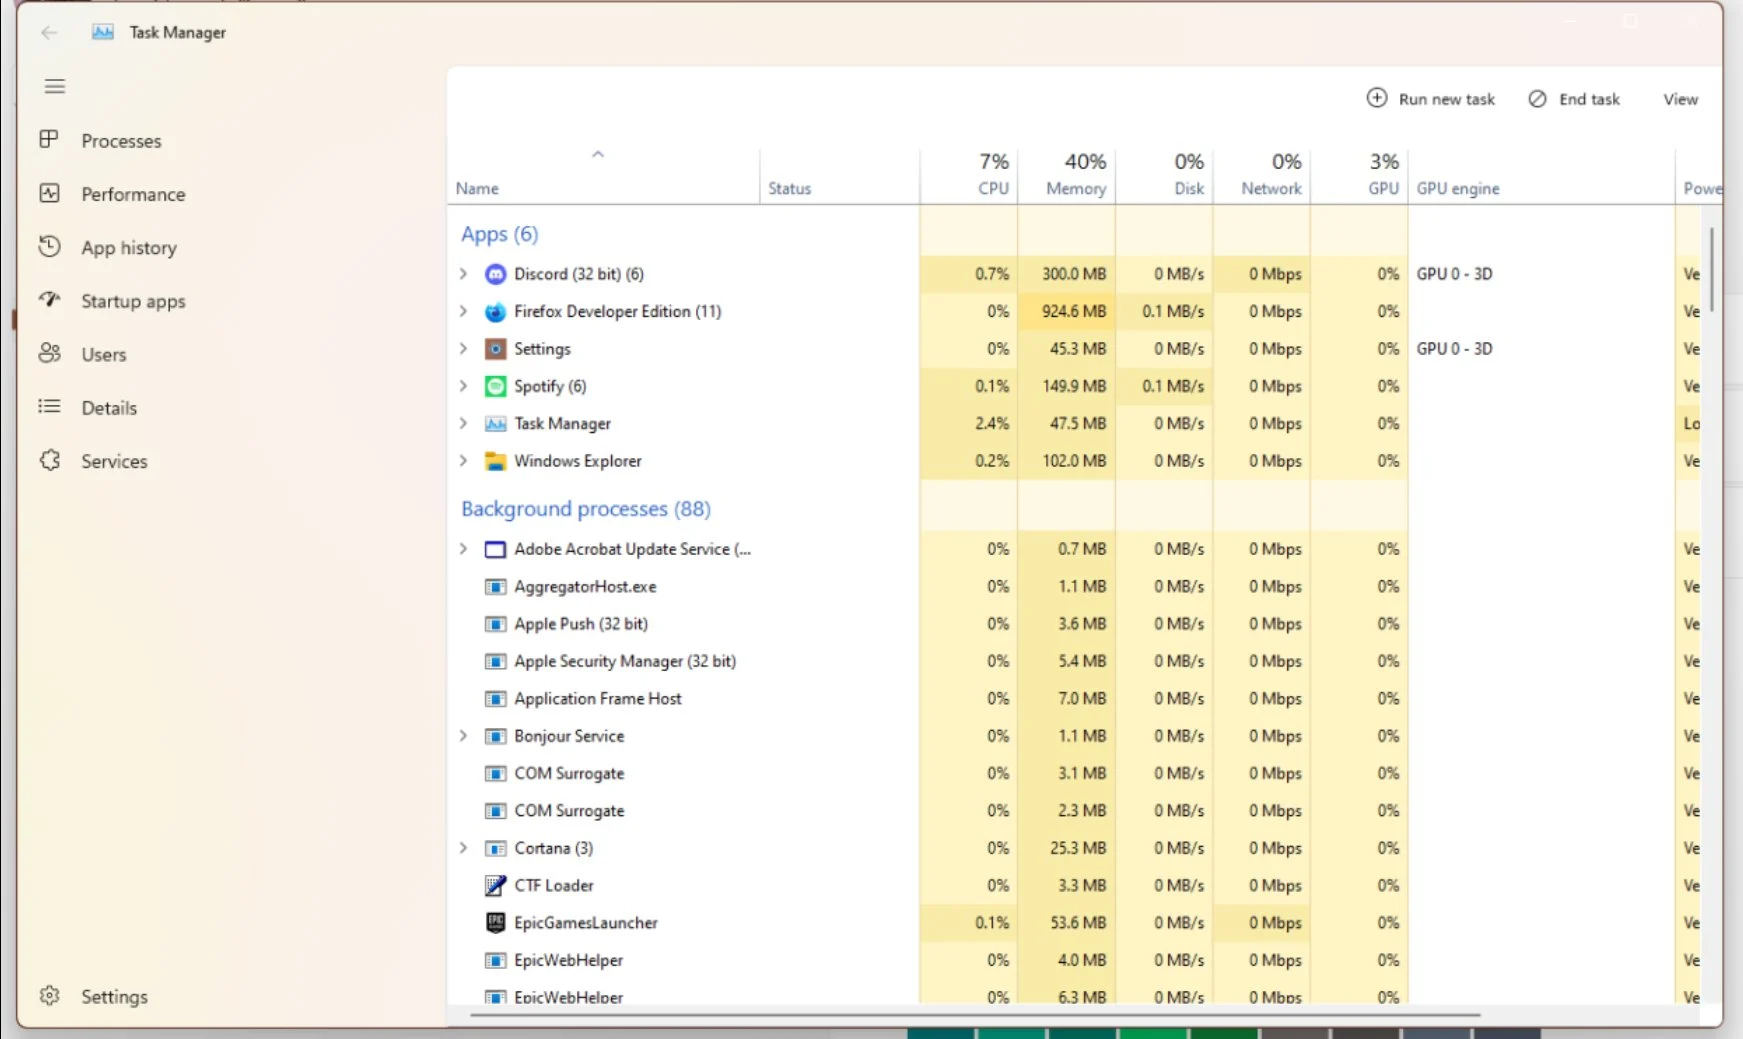Click the Run new task plus icon

[1377, 98]
